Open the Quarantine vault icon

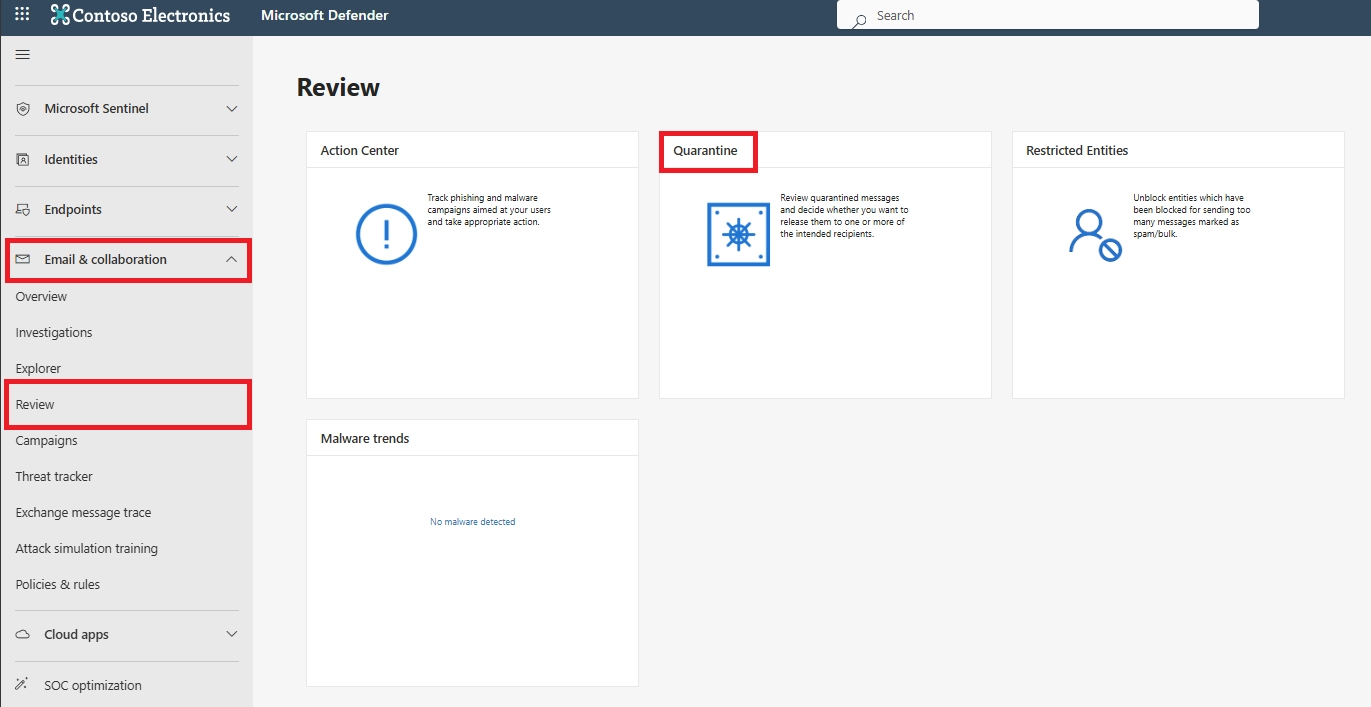(x=739, y=233)
